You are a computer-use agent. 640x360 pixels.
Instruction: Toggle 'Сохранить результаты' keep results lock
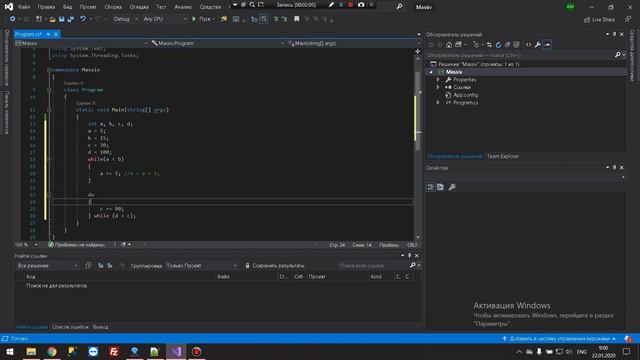pyautogui.click(x=276, y=266)
